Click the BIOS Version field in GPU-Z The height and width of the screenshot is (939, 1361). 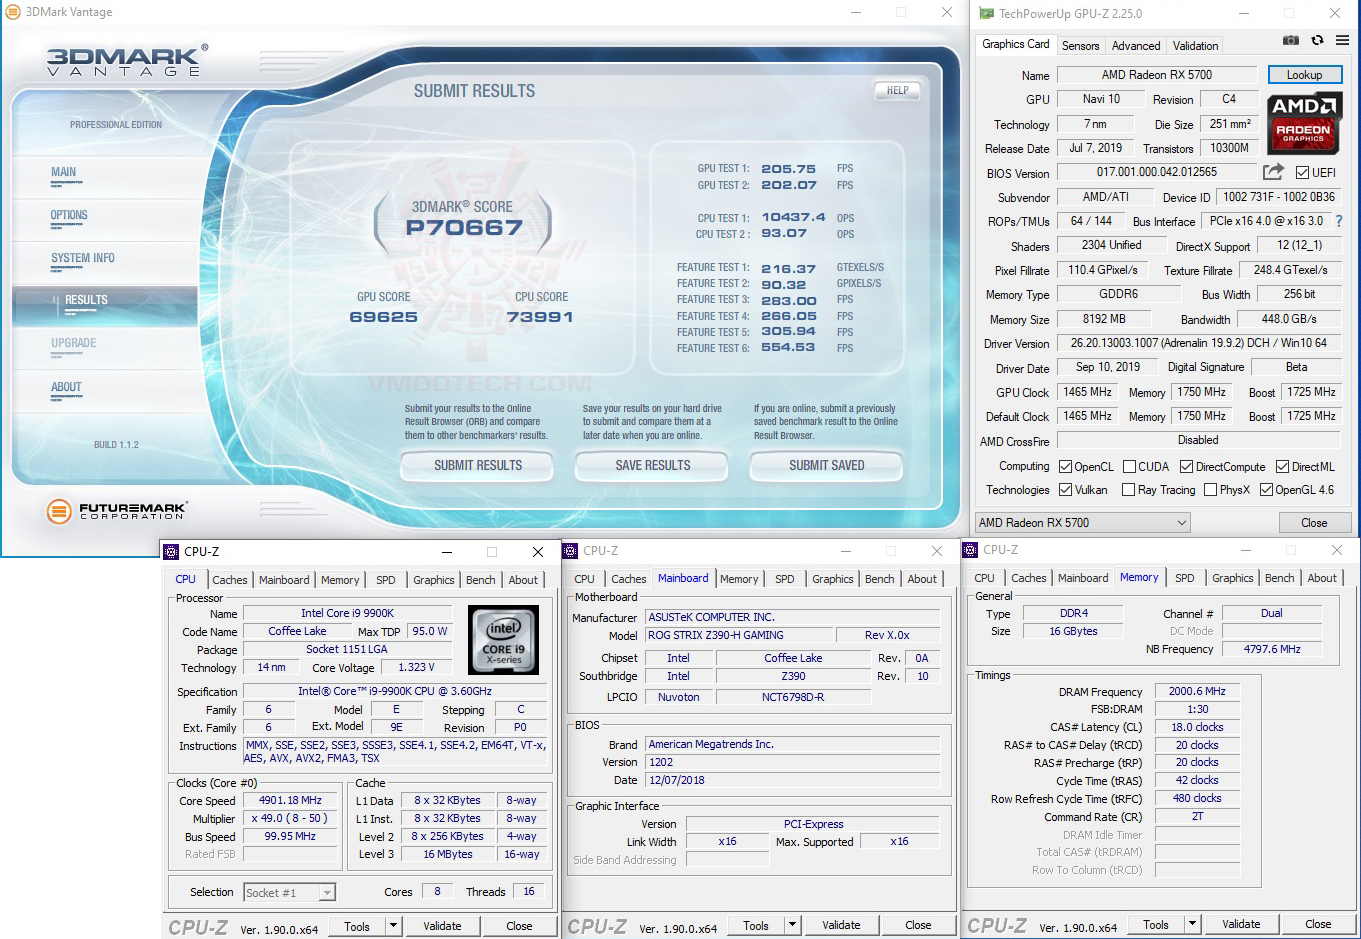pos(1157,172)
